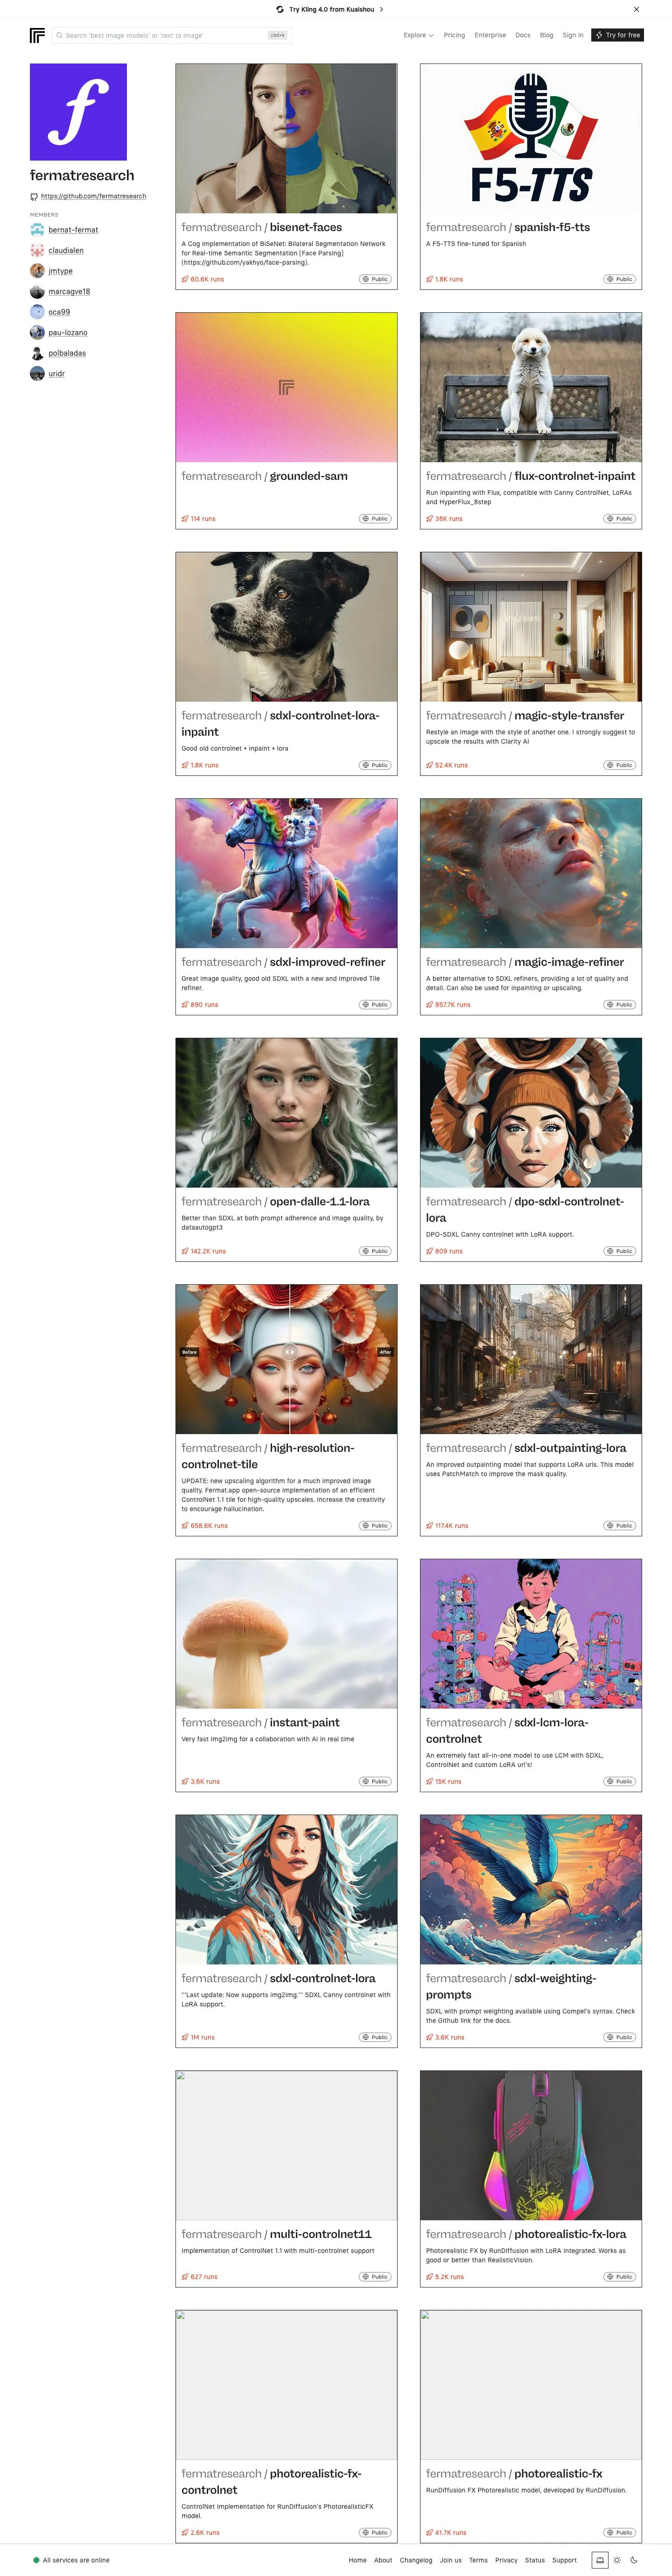This screenshot has height=2576, width=672.
Task: Click the 'All services are online' status indicator
Action: click(72, 2560)
